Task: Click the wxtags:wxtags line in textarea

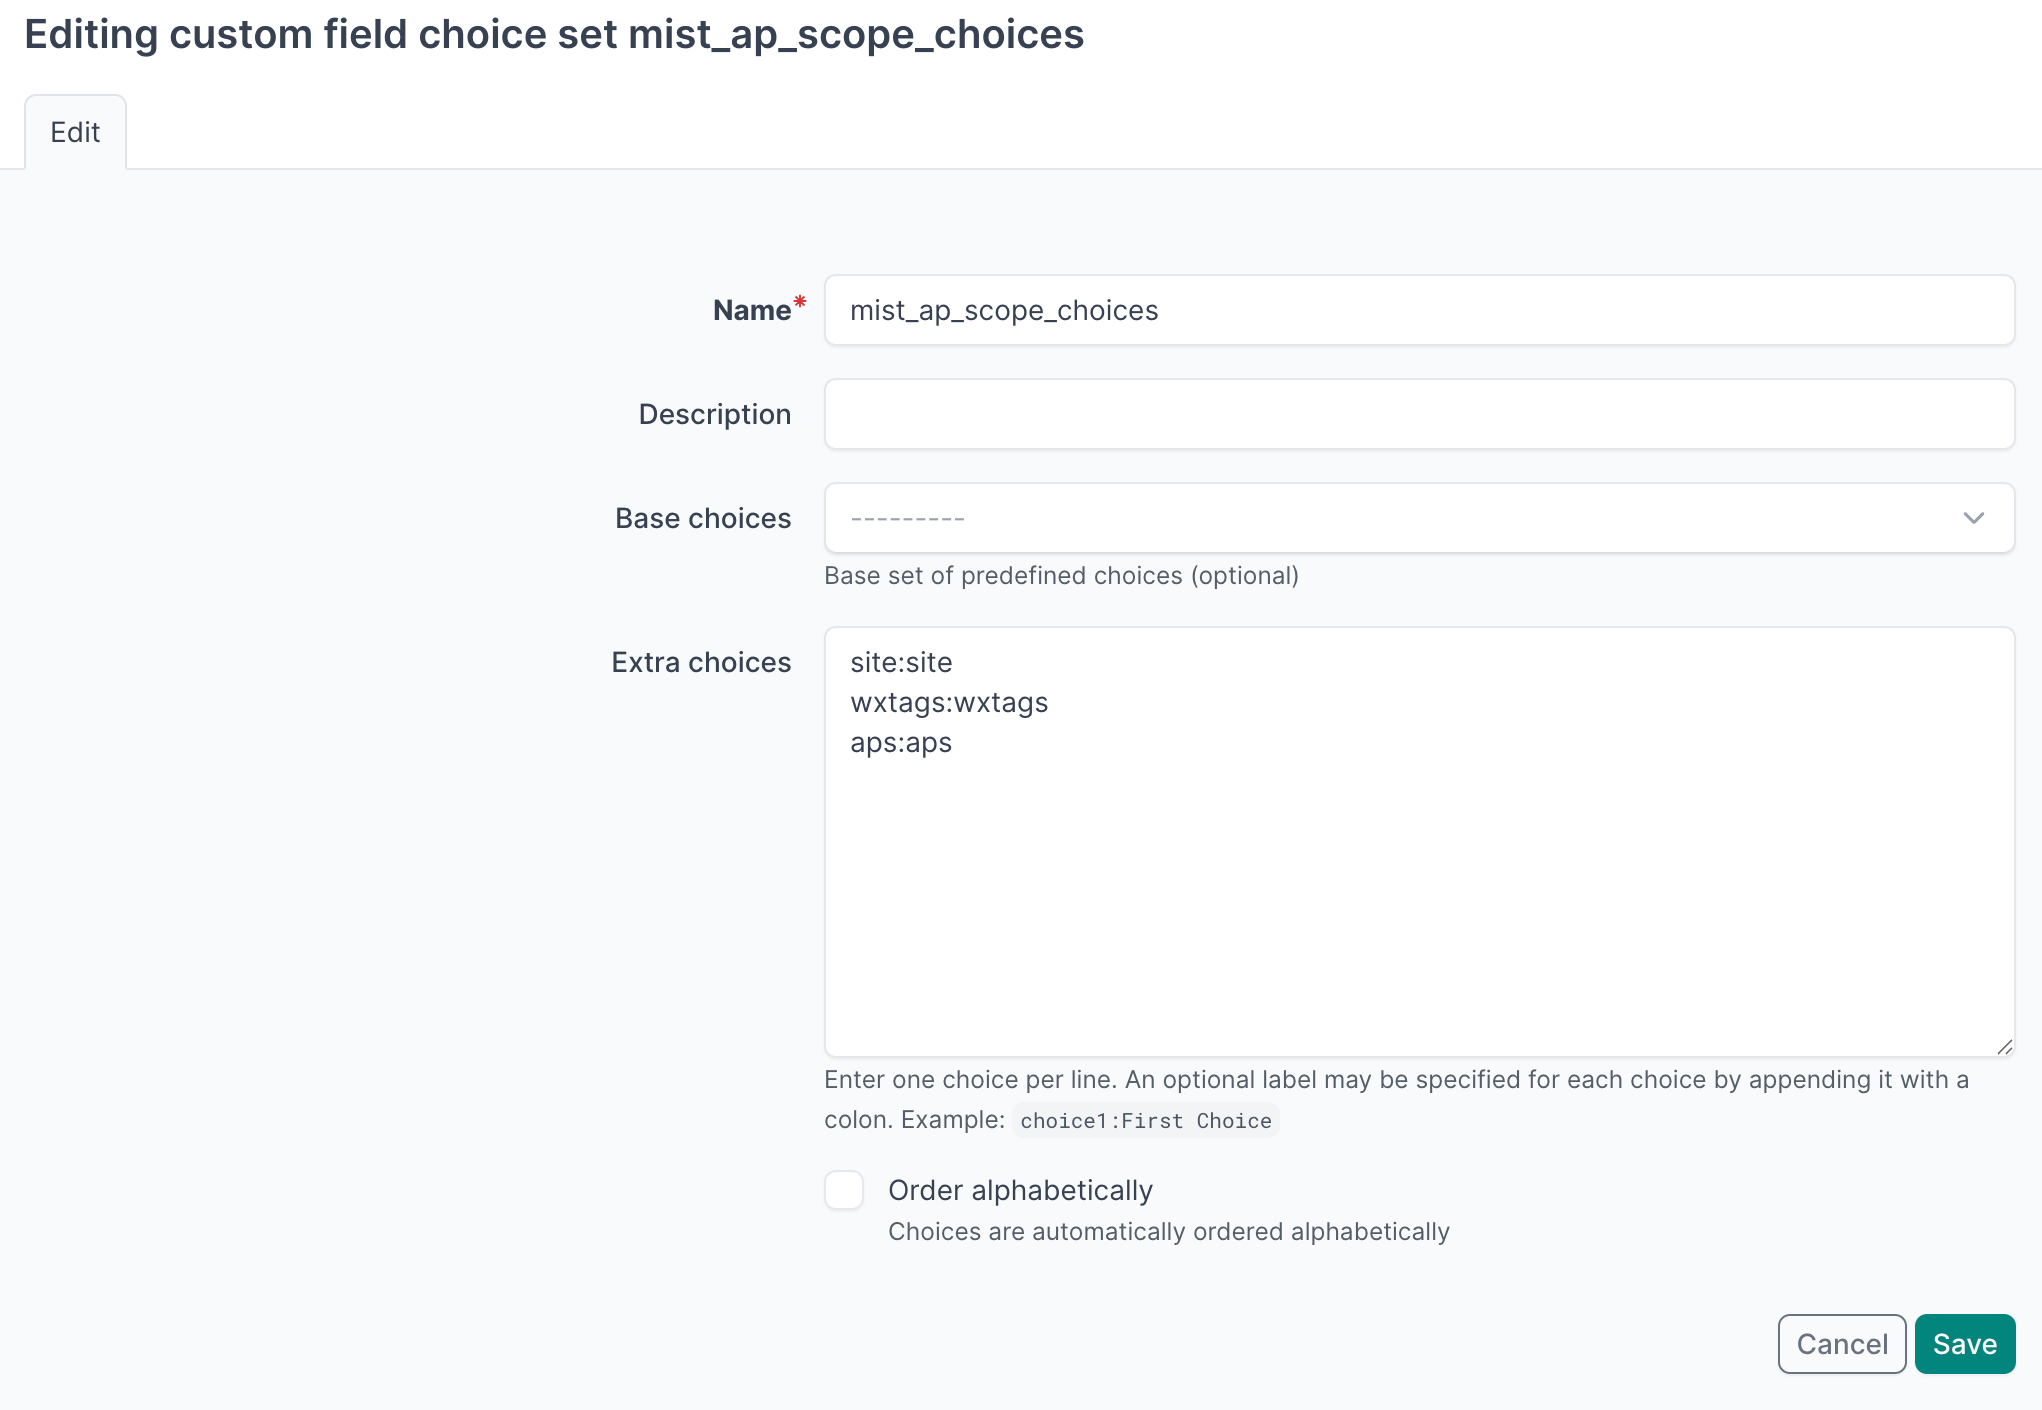Action: pyautogui.click(x=949, y=702)
